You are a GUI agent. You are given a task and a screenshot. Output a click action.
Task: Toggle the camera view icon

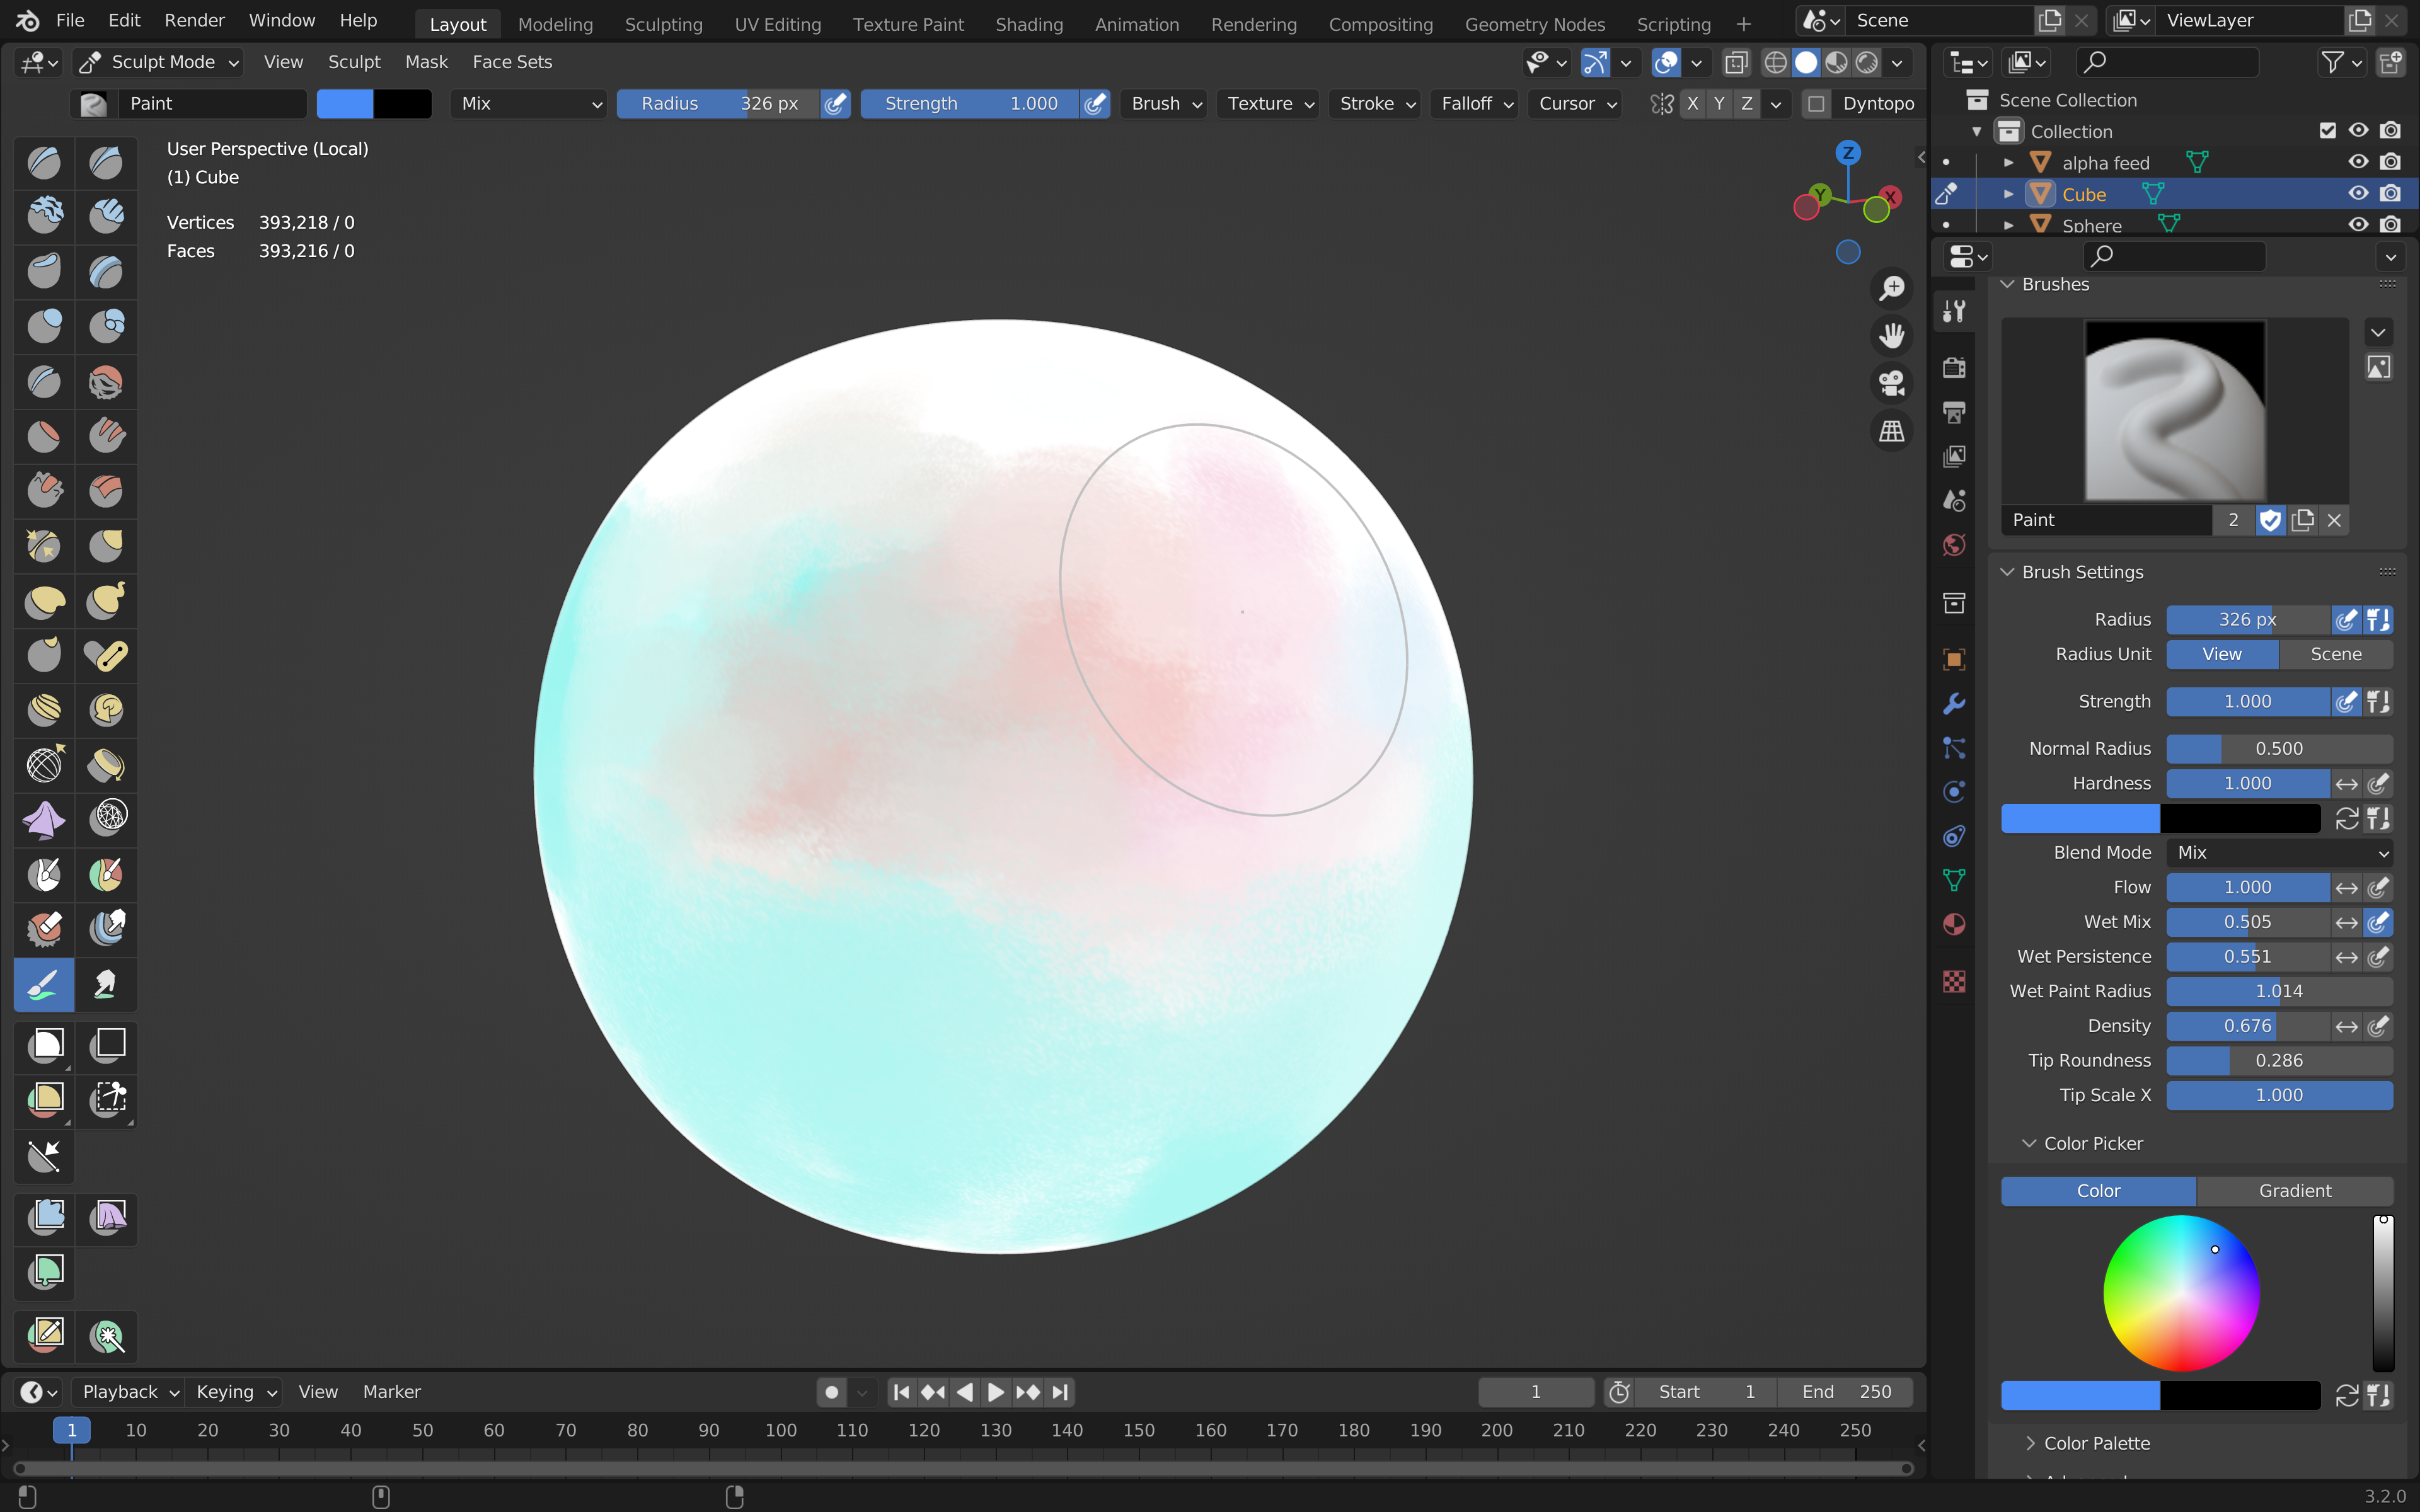(1891, 383)
